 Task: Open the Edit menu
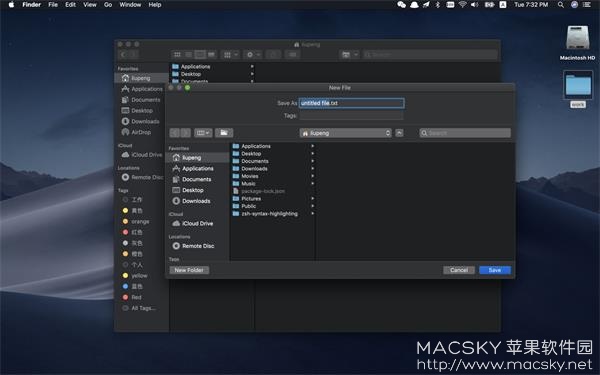pos(70,5)
